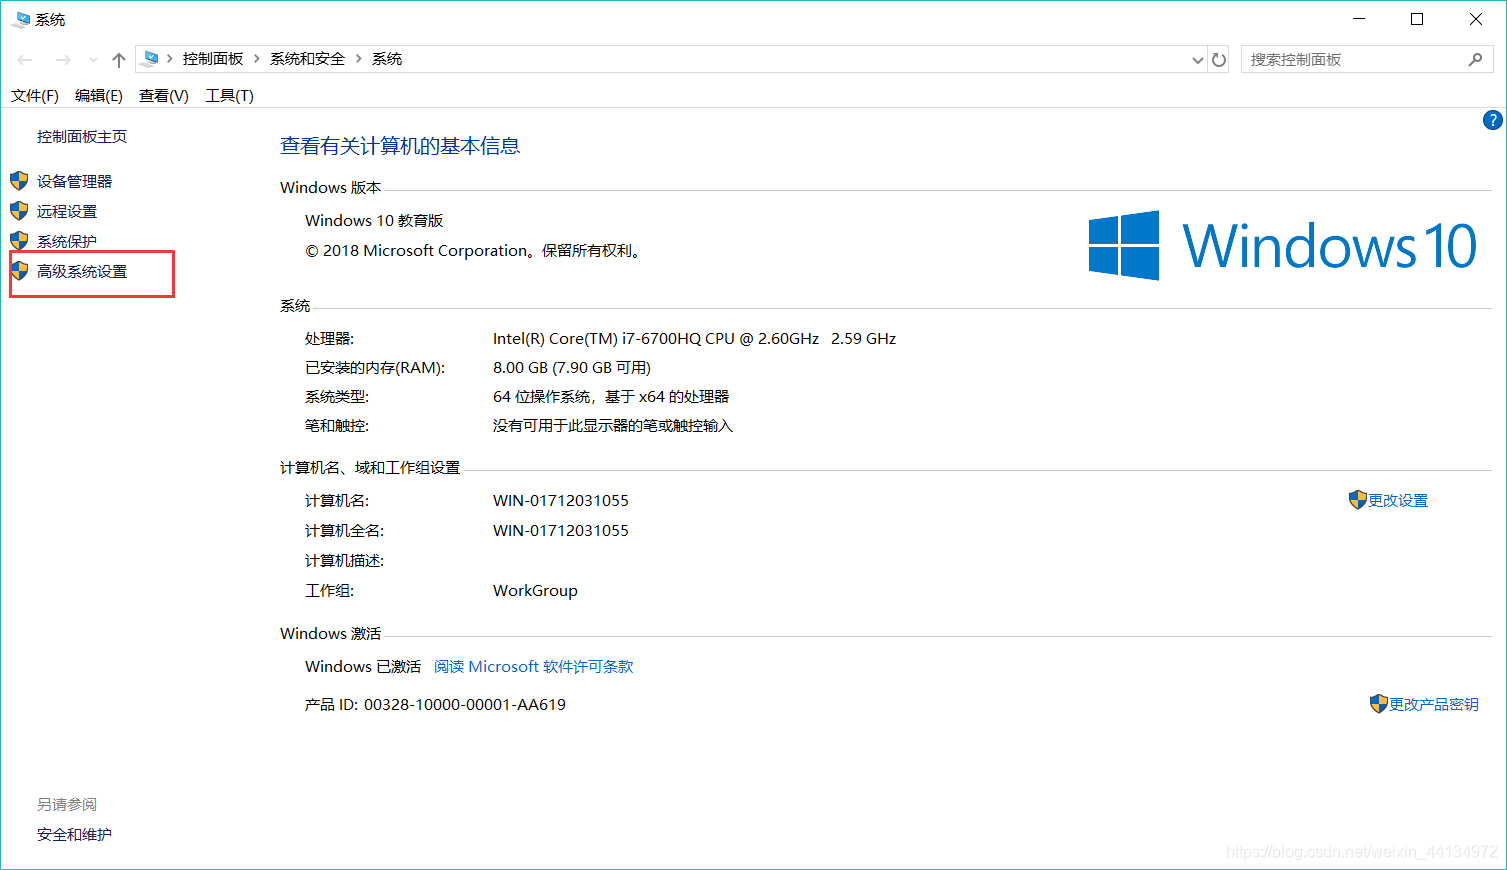
Task: Click shield icon beside 更改设置
Action: tap(1357, 500)
